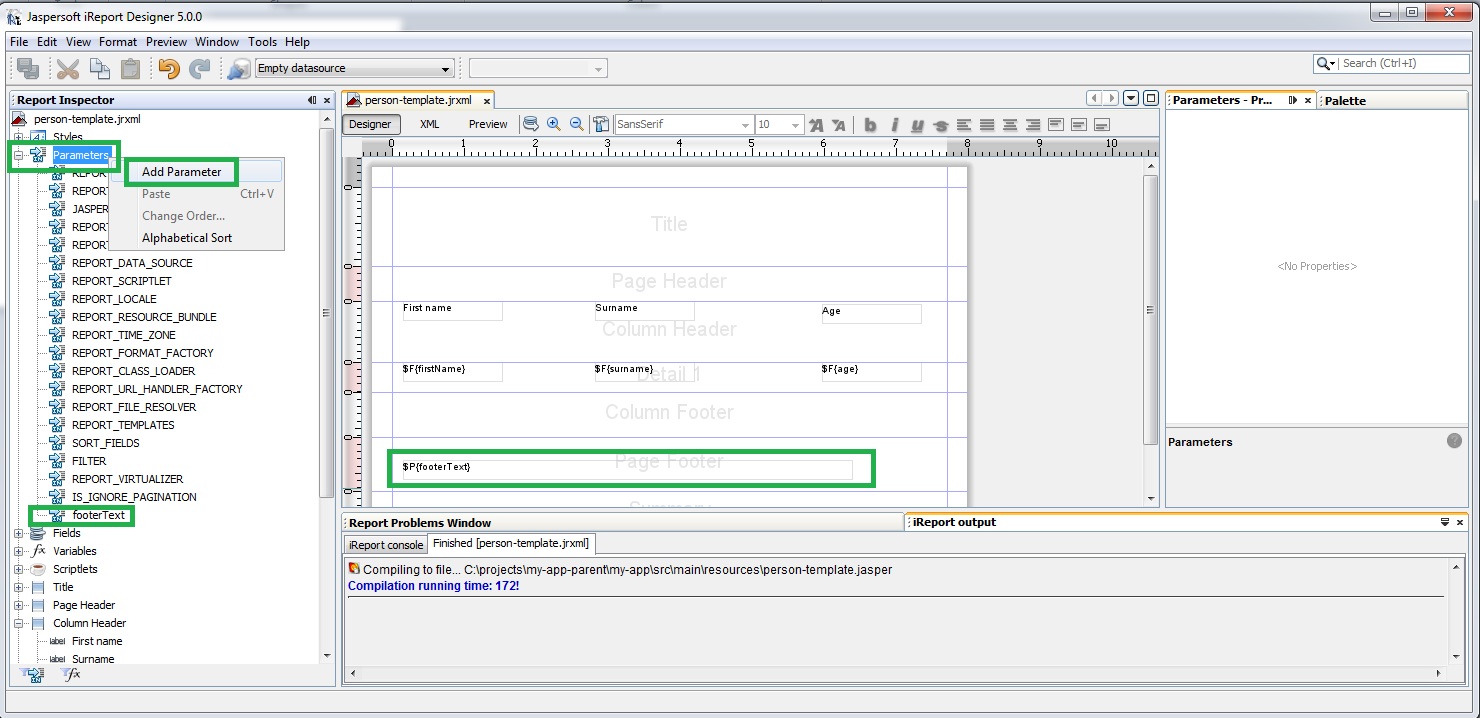The height and width of the screenshot is (718, 1480).
Task: Click the Undo arrow icon
Action: [x=170, y=68]
